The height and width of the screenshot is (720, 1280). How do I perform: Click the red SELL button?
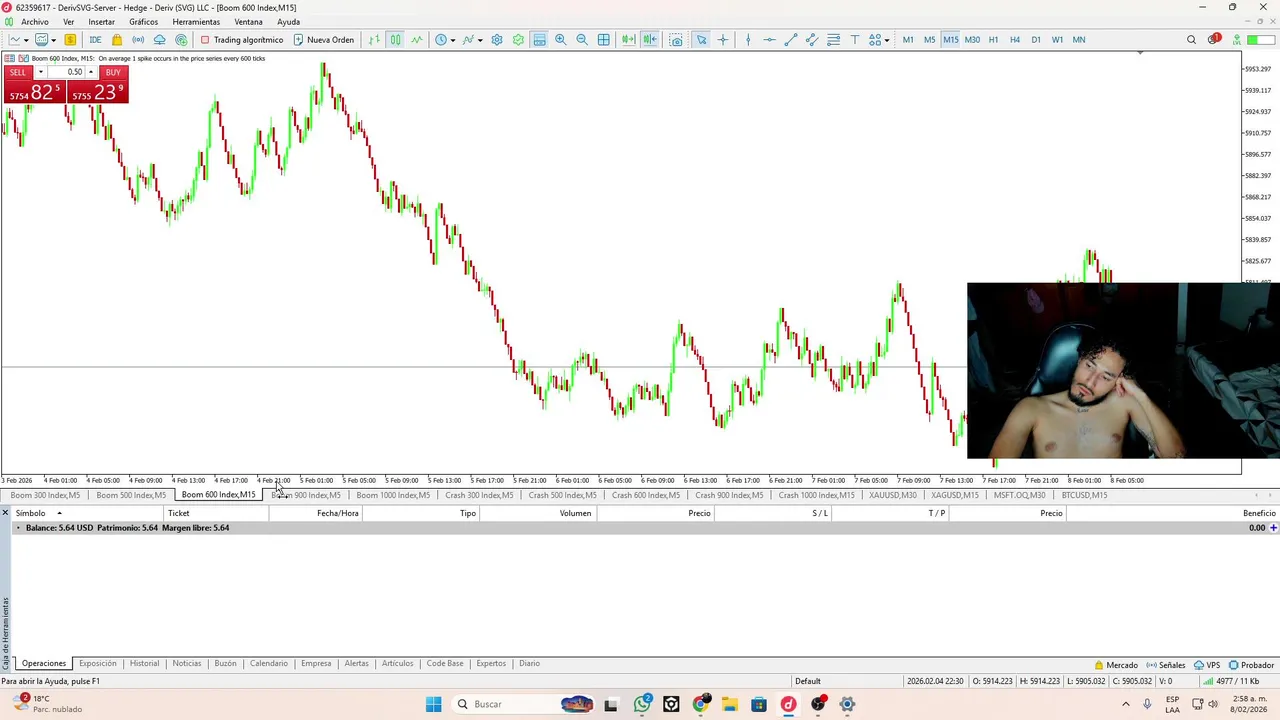point(18,72)
